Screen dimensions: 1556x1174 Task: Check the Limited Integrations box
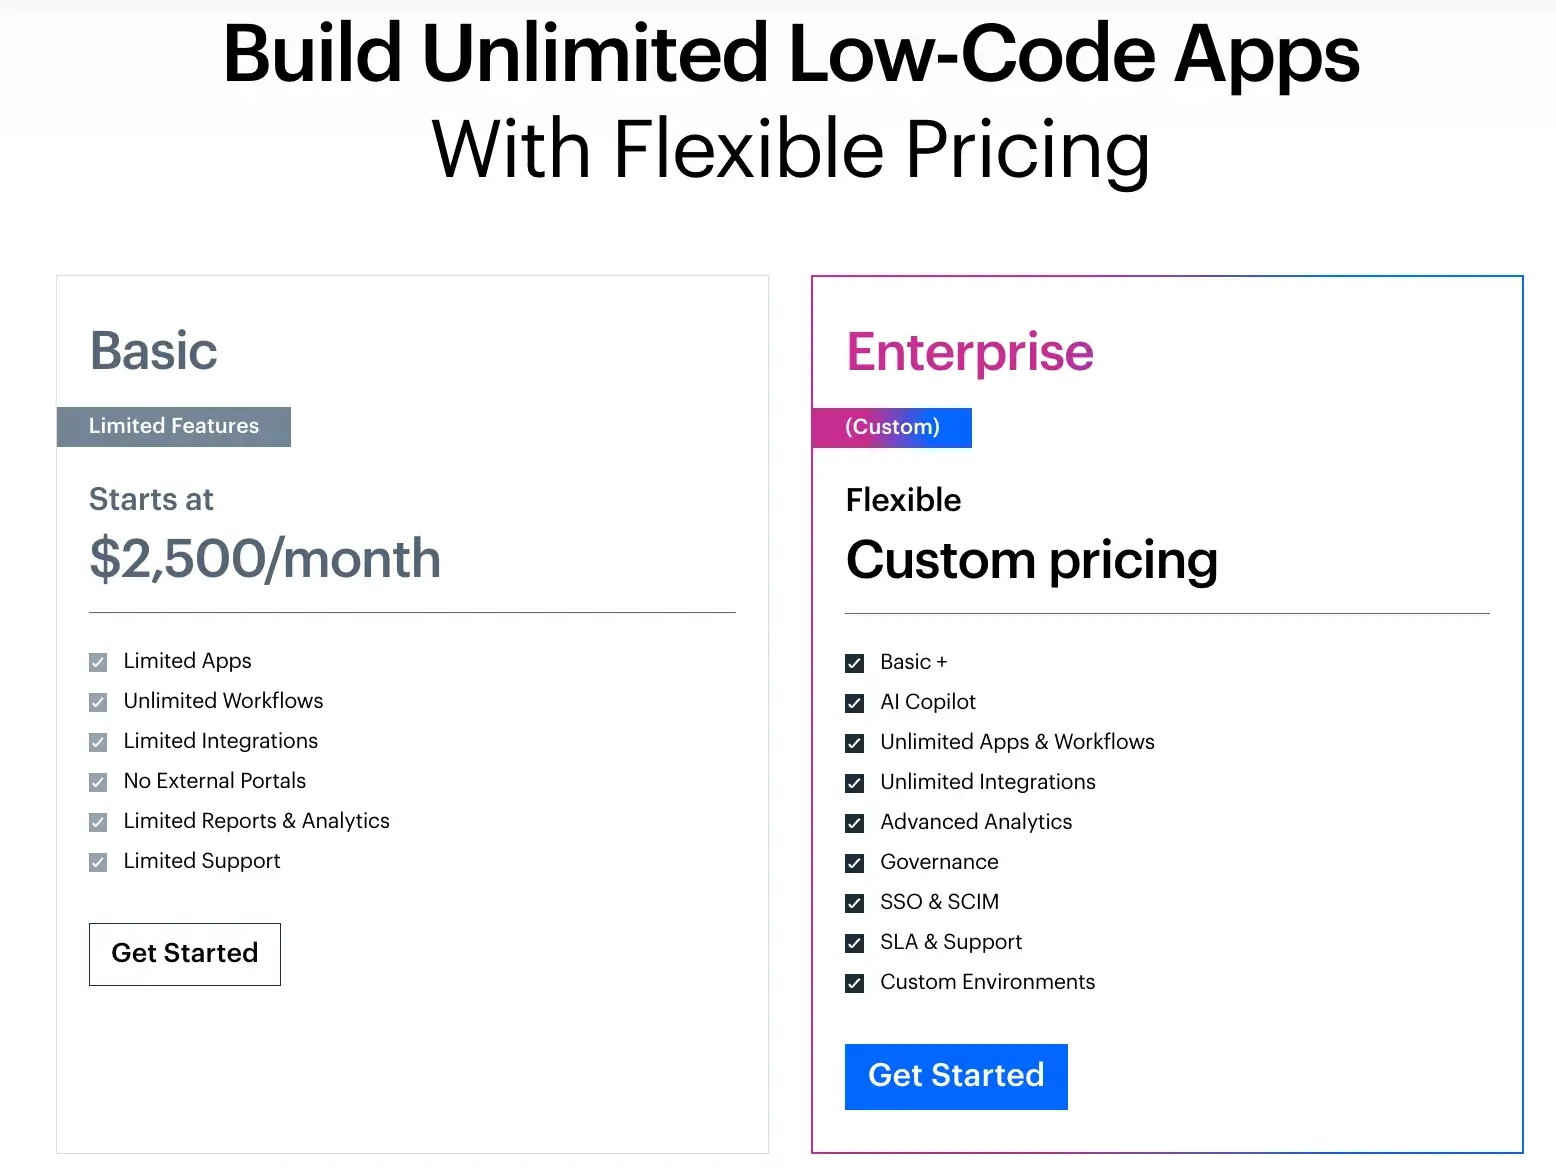coord(98,742)
